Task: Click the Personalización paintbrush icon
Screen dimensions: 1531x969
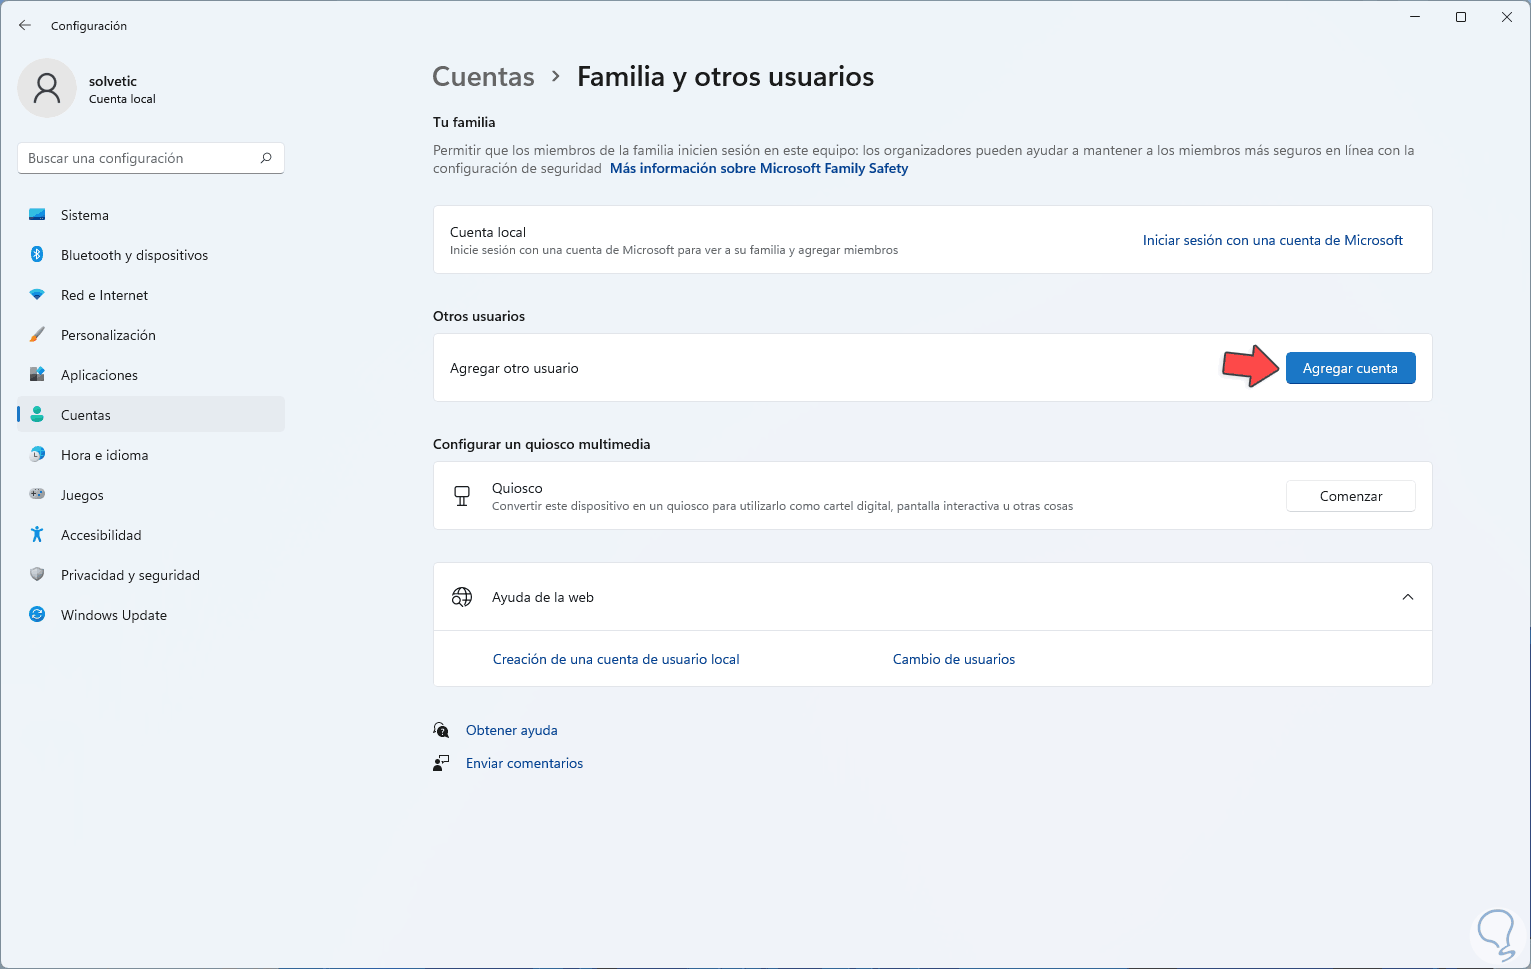Action: 37,335
